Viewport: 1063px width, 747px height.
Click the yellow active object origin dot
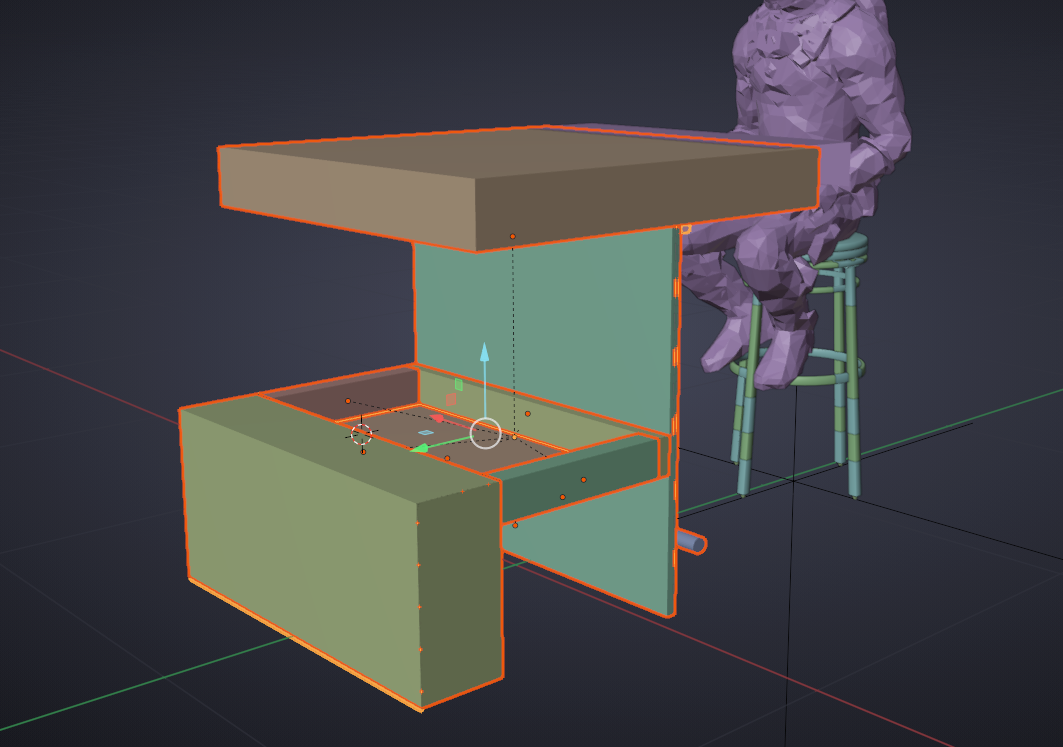tap(514, 437)
